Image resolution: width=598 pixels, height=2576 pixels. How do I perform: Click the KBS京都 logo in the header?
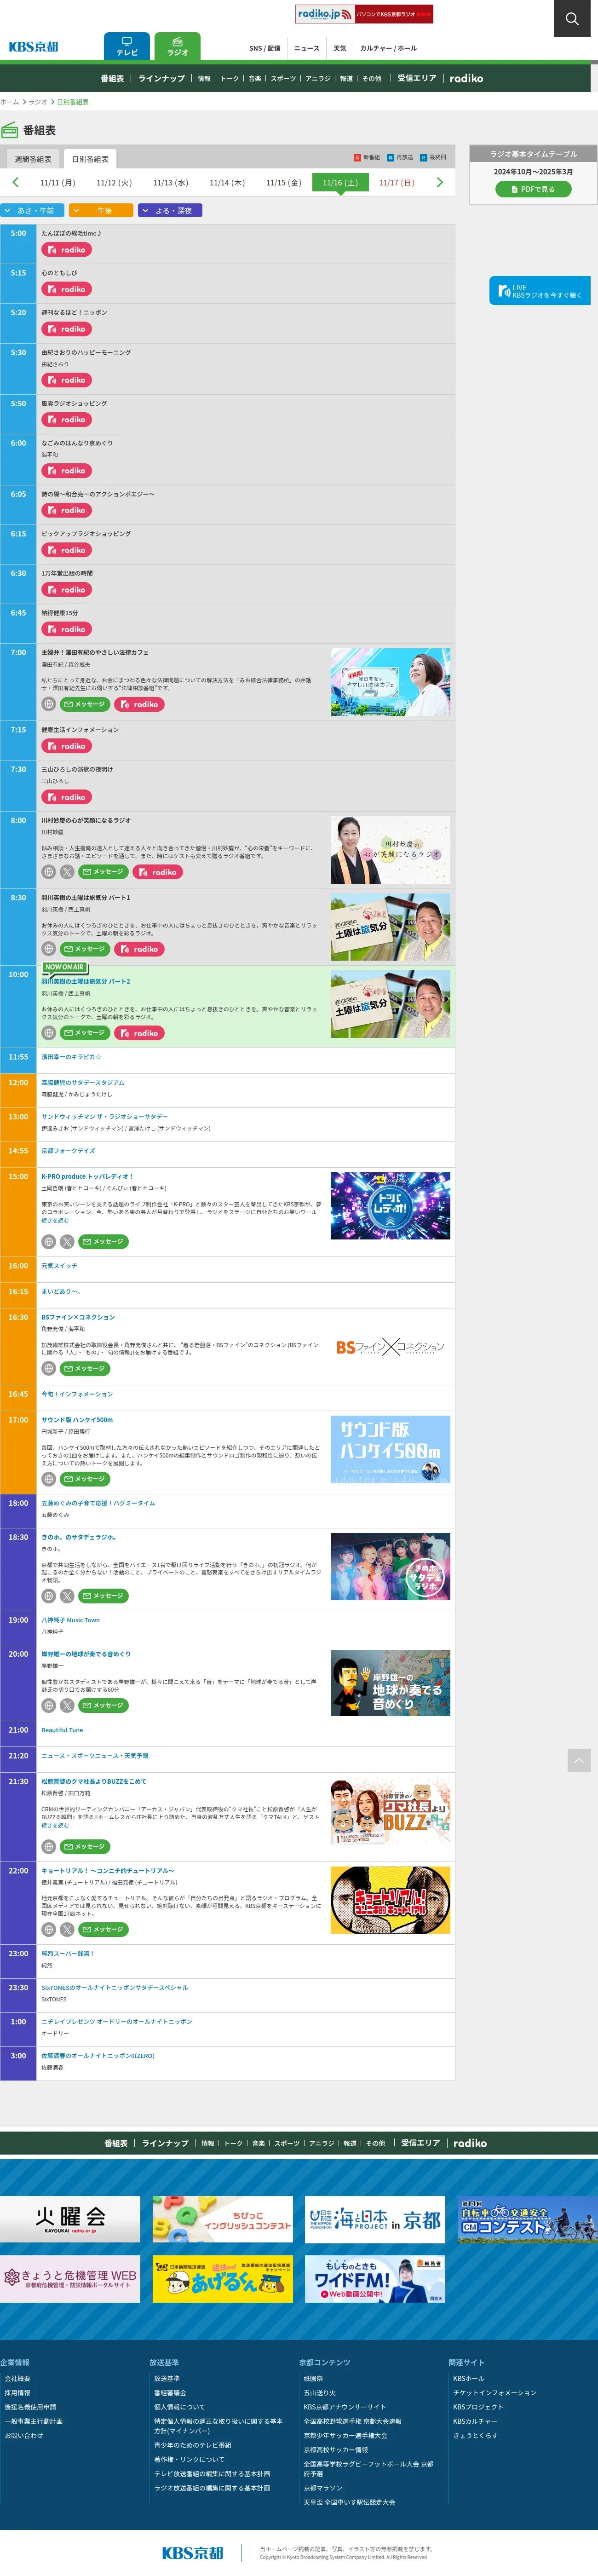[34, 47]
